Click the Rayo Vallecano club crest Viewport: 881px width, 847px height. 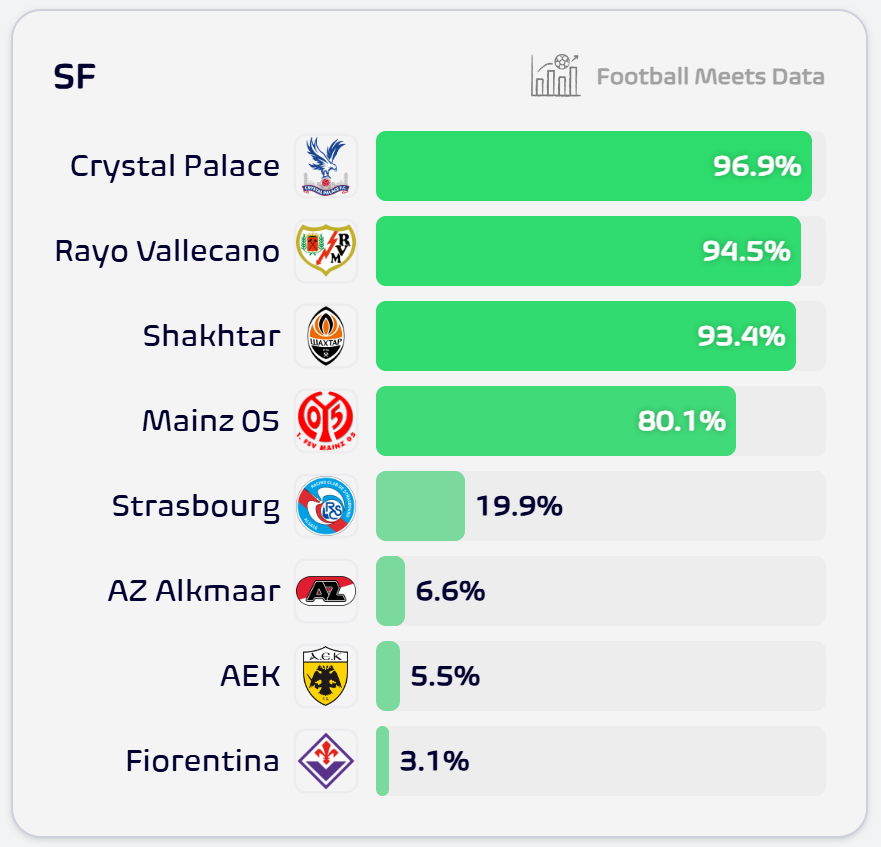point(326,251)
